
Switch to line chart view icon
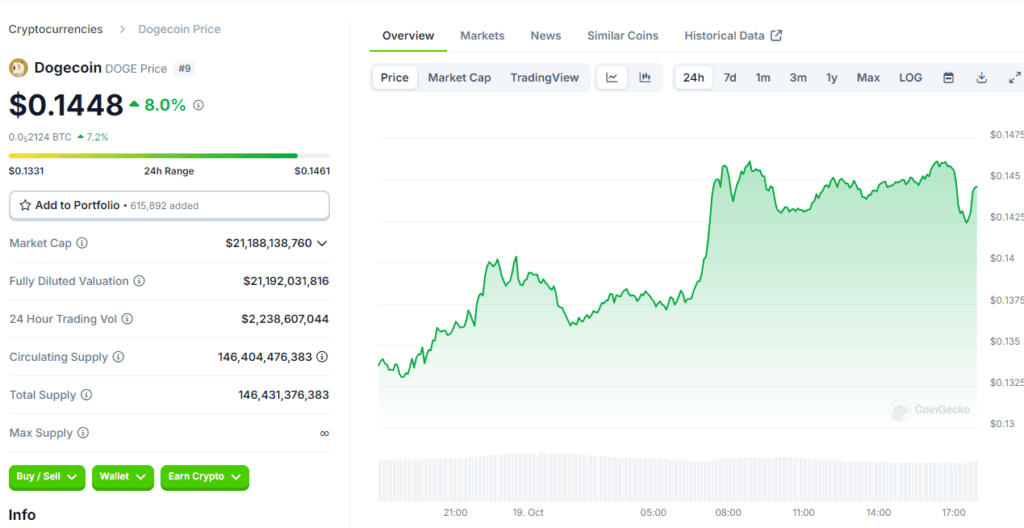point(612,78)
